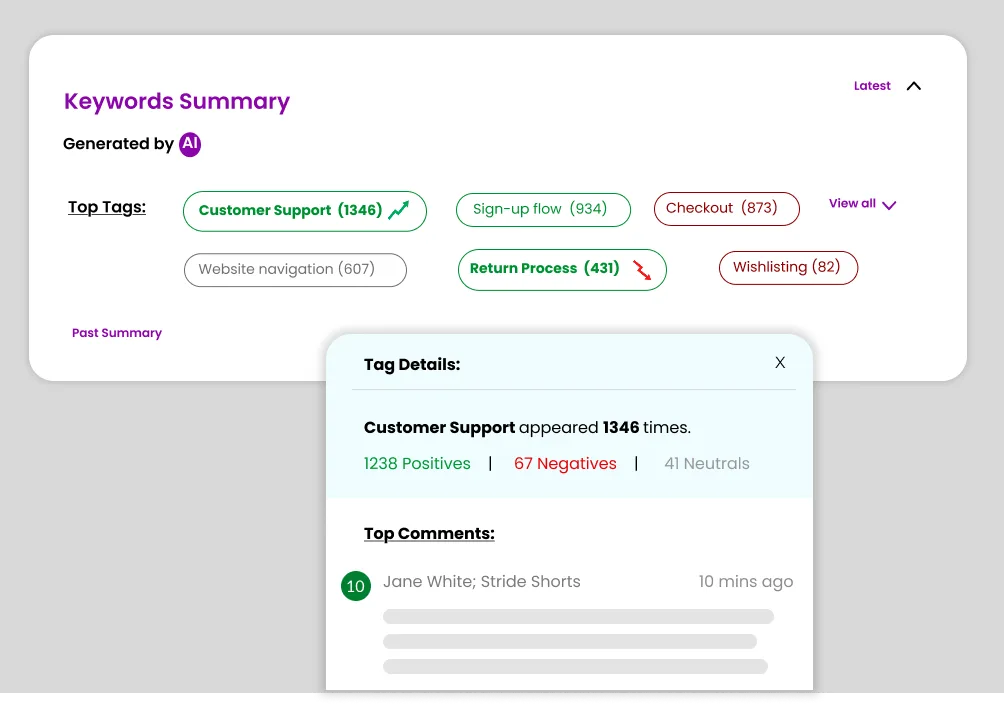1004x705 pixels.
Task: Select the Checkout tag
Action: tap(726, 208)
